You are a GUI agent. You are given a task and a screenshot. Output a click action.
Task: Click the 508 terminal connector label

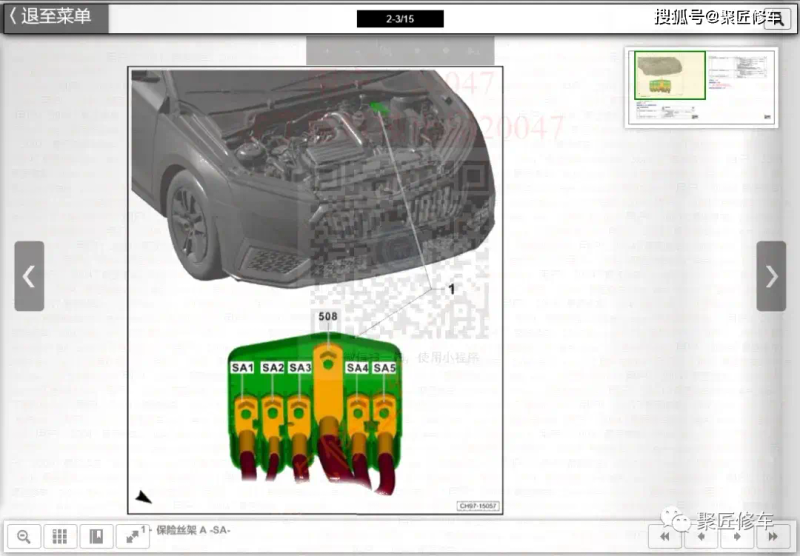(328, 317)
